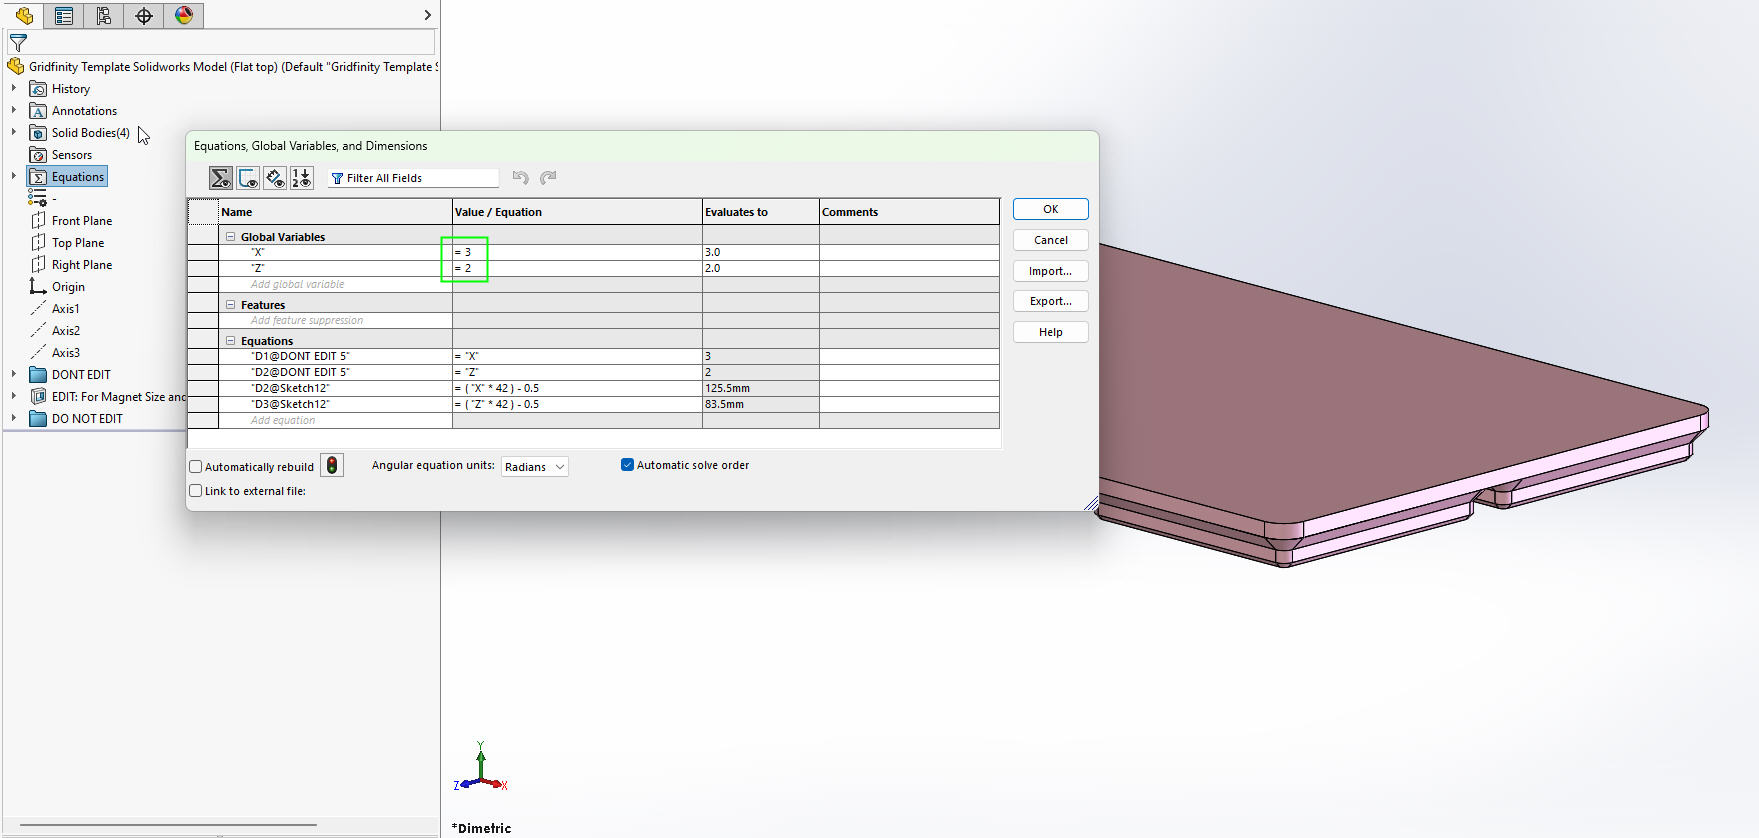Switch to the ConfigurationManager tab
Screen dimensions: 1759x838
[x=104, y=15]
